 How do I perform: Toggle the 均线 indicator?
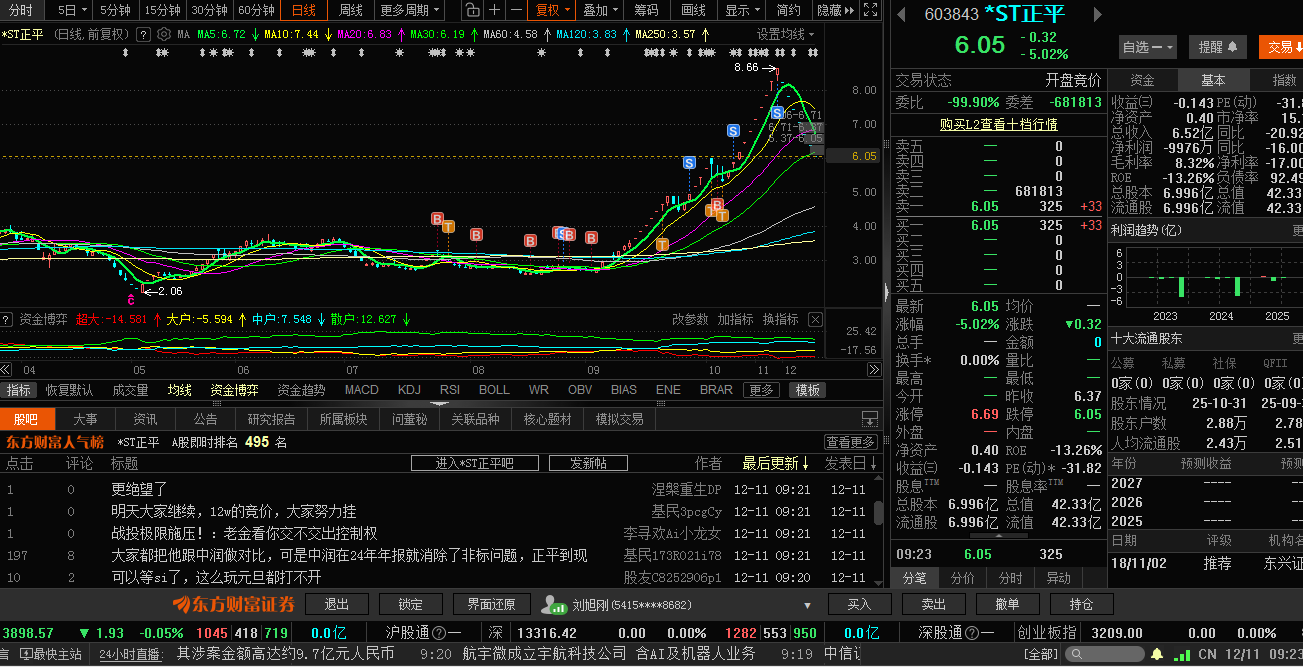[180, 390]
